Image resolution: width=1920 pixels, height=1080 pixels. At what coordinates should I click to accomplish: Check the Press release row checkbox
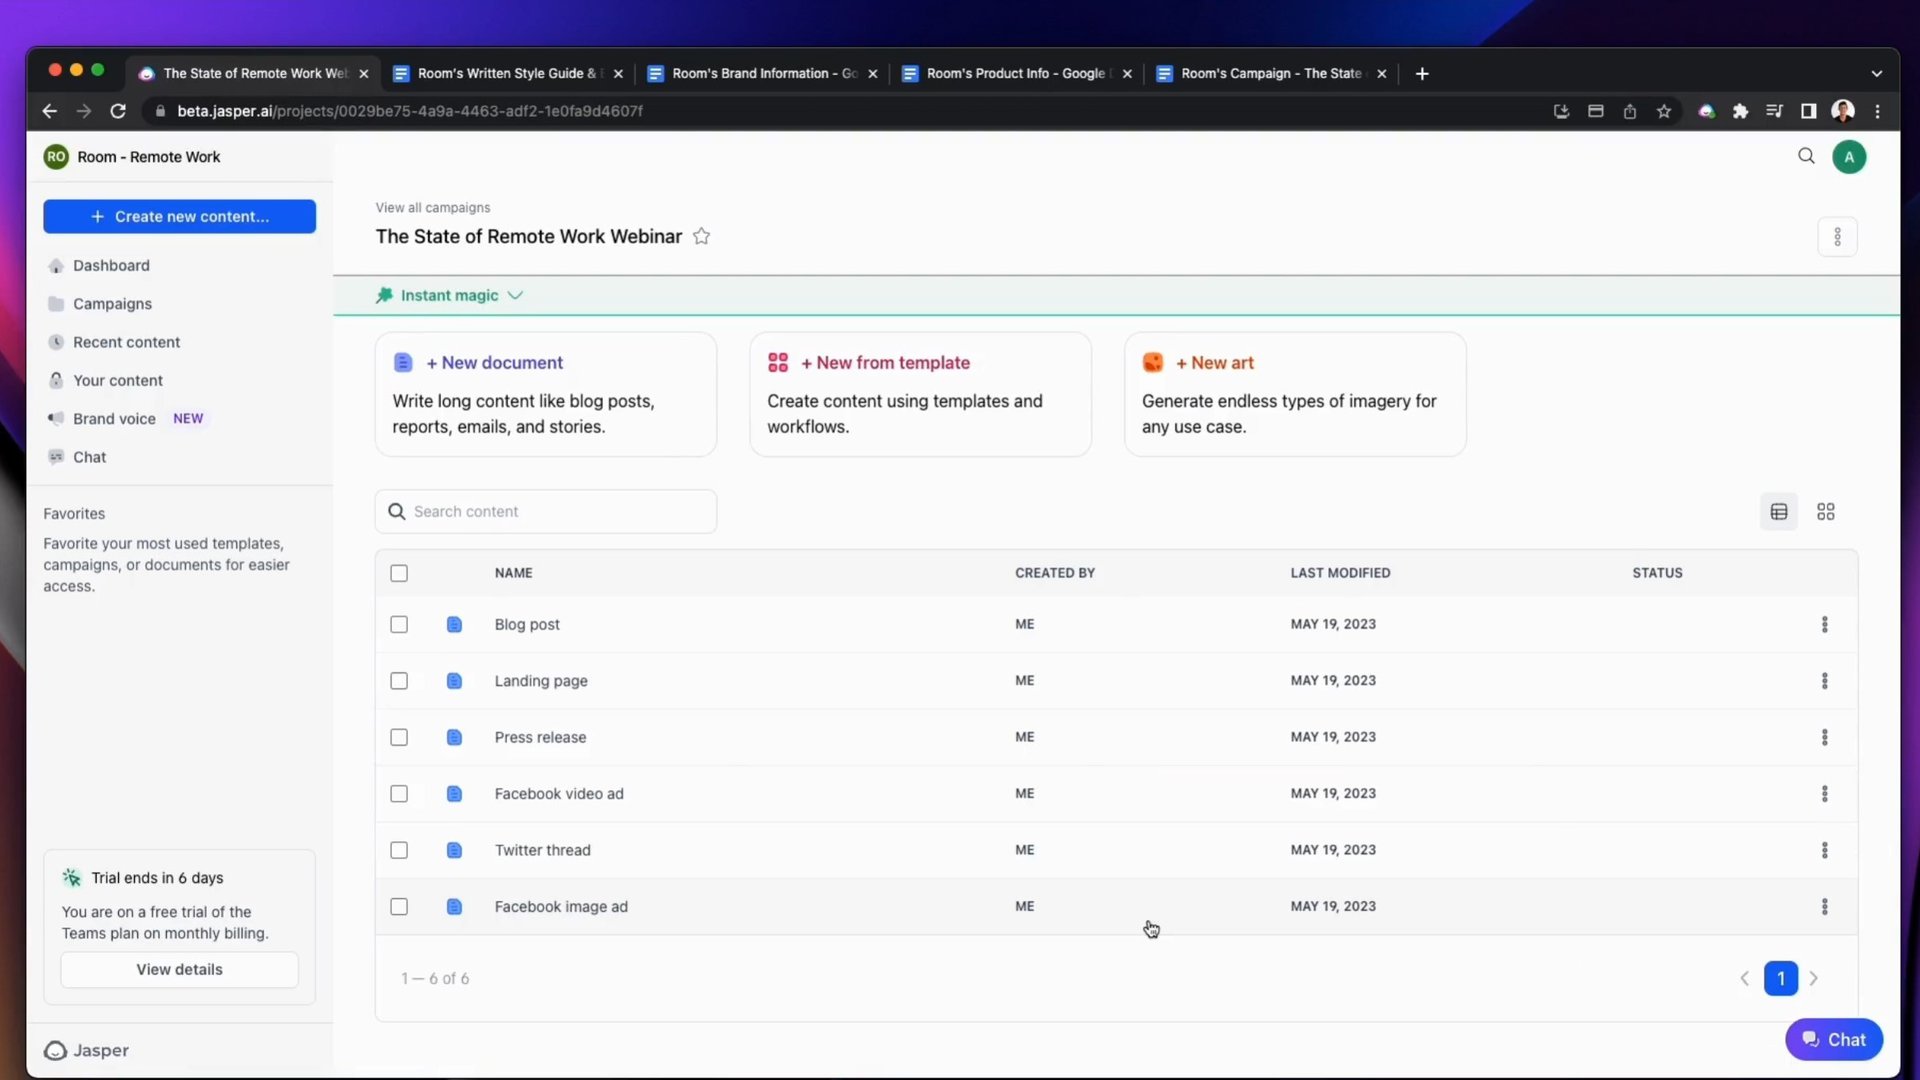[x=399, y=737]
